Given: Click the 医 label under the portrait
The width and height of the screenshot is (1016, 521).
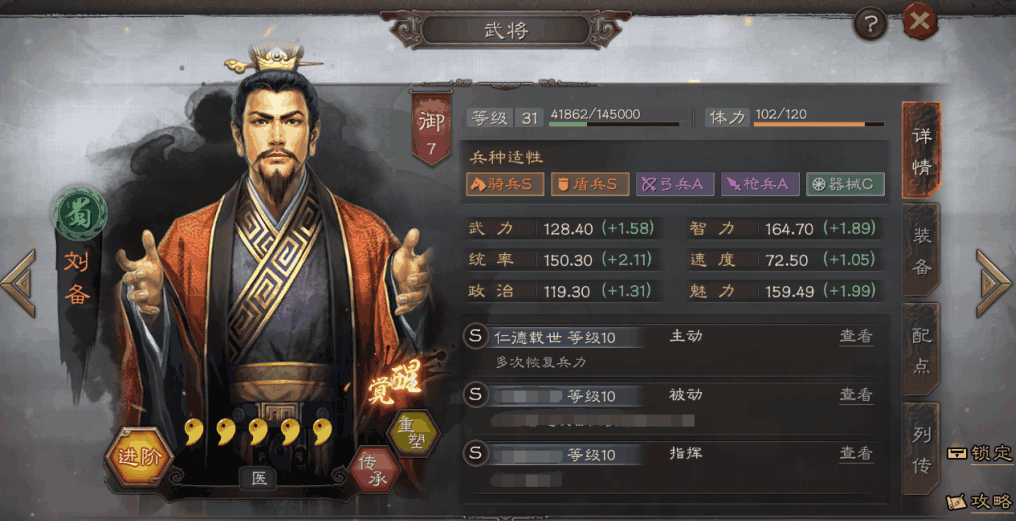Looking at the screenshot, I should coord(259,479).
